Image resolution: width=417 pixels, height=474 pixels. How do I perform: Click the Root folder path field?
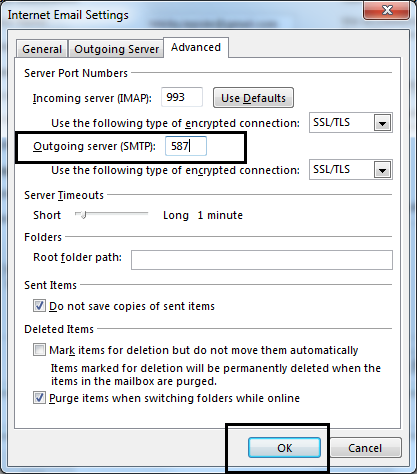(x=262, y=260)
